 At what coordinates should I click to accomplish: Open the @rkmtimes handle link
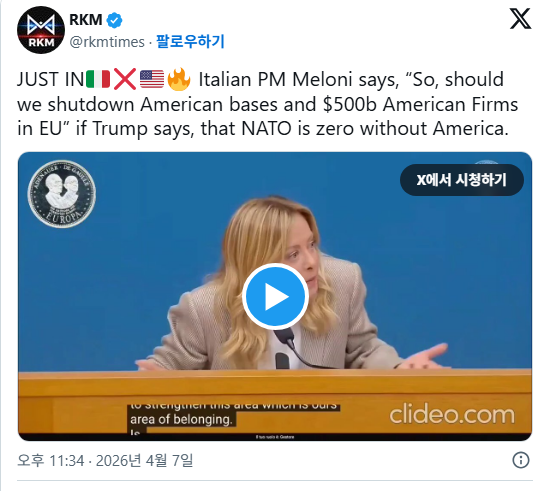pyautogui.click(x=107, y=42)
